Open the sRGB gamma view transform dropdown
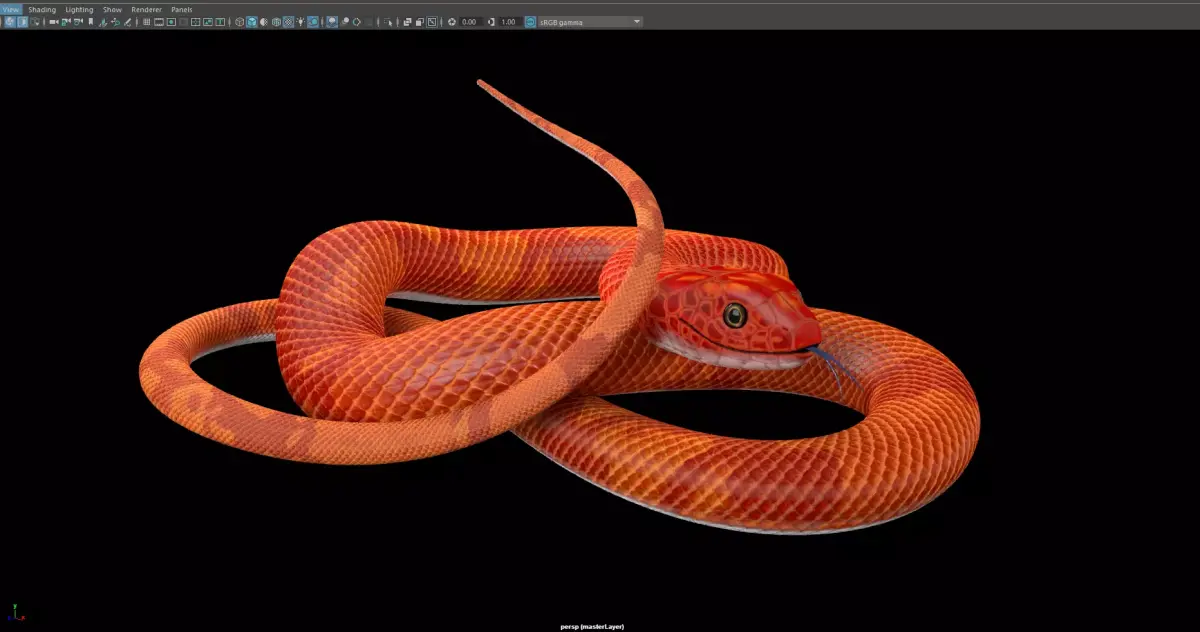This screenshot has width=1200, height=632. click(x=590, y=22)
